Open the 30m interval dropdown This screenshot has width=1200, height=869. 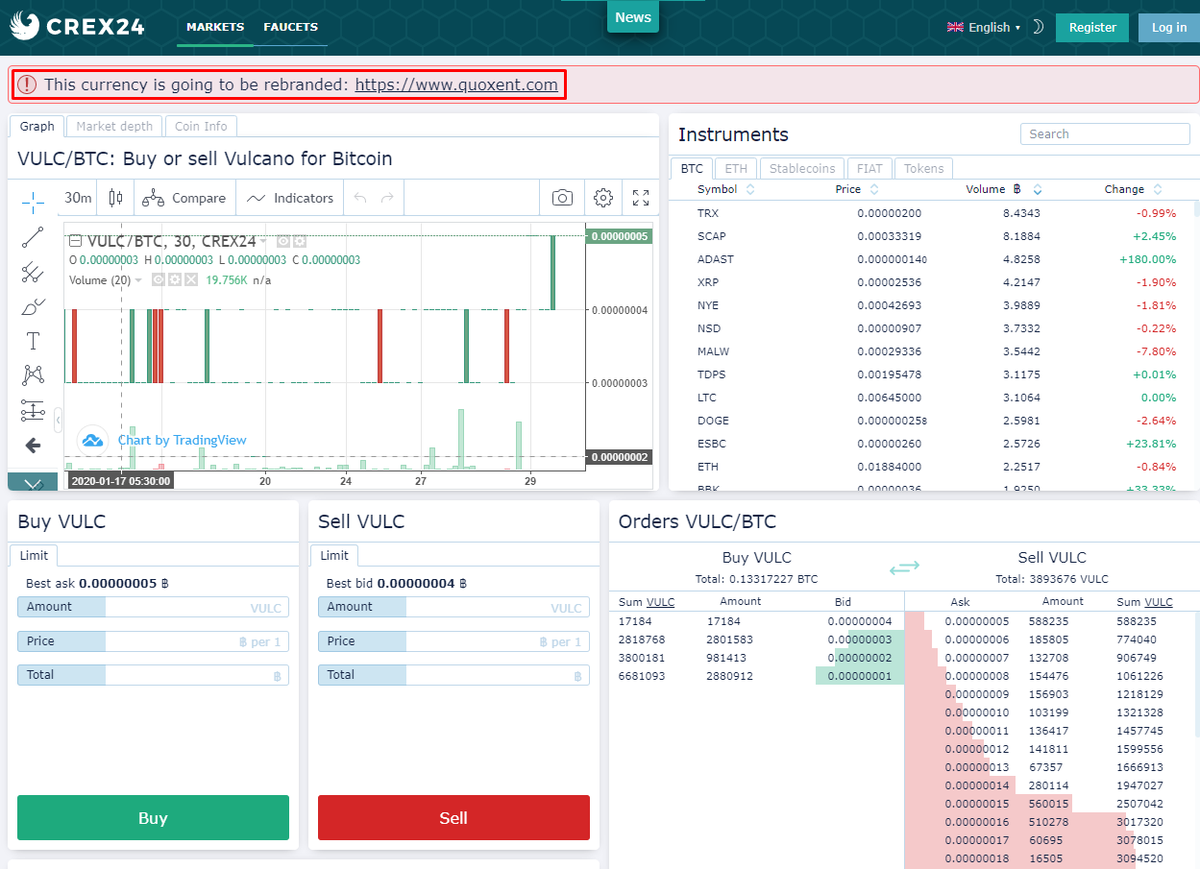pyautogui.click(x=78, y=198)
